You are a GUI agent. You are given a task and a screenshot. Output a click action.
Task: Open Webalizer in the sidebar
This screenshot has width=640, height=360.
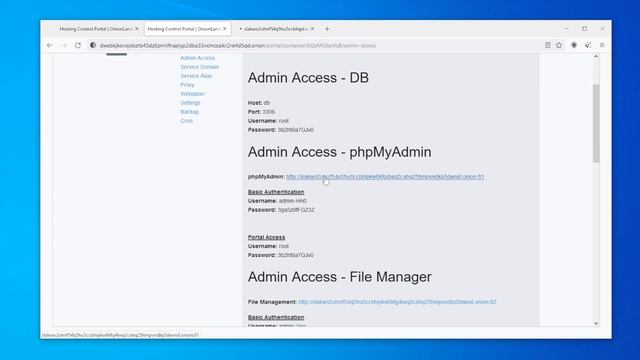pos(193,94)
